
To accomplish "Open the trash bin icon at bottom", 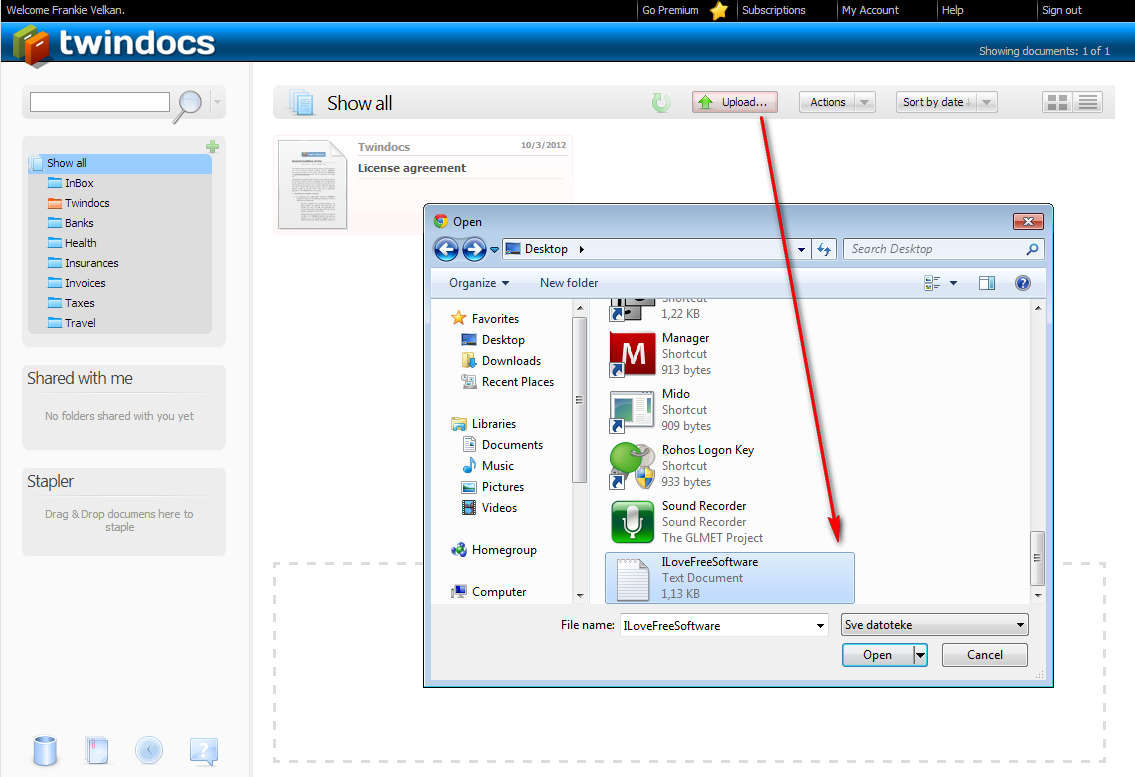I will (45, 751).
